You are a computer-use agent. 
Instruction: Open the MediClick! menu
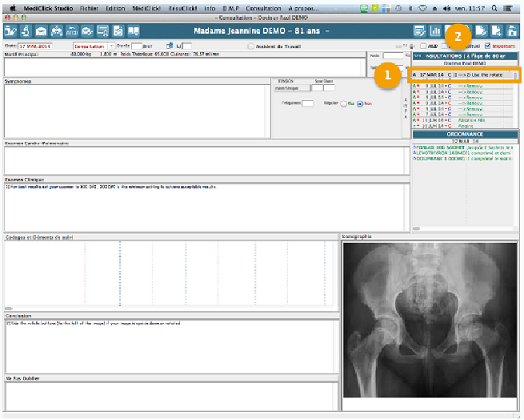(x=146, y=8)
